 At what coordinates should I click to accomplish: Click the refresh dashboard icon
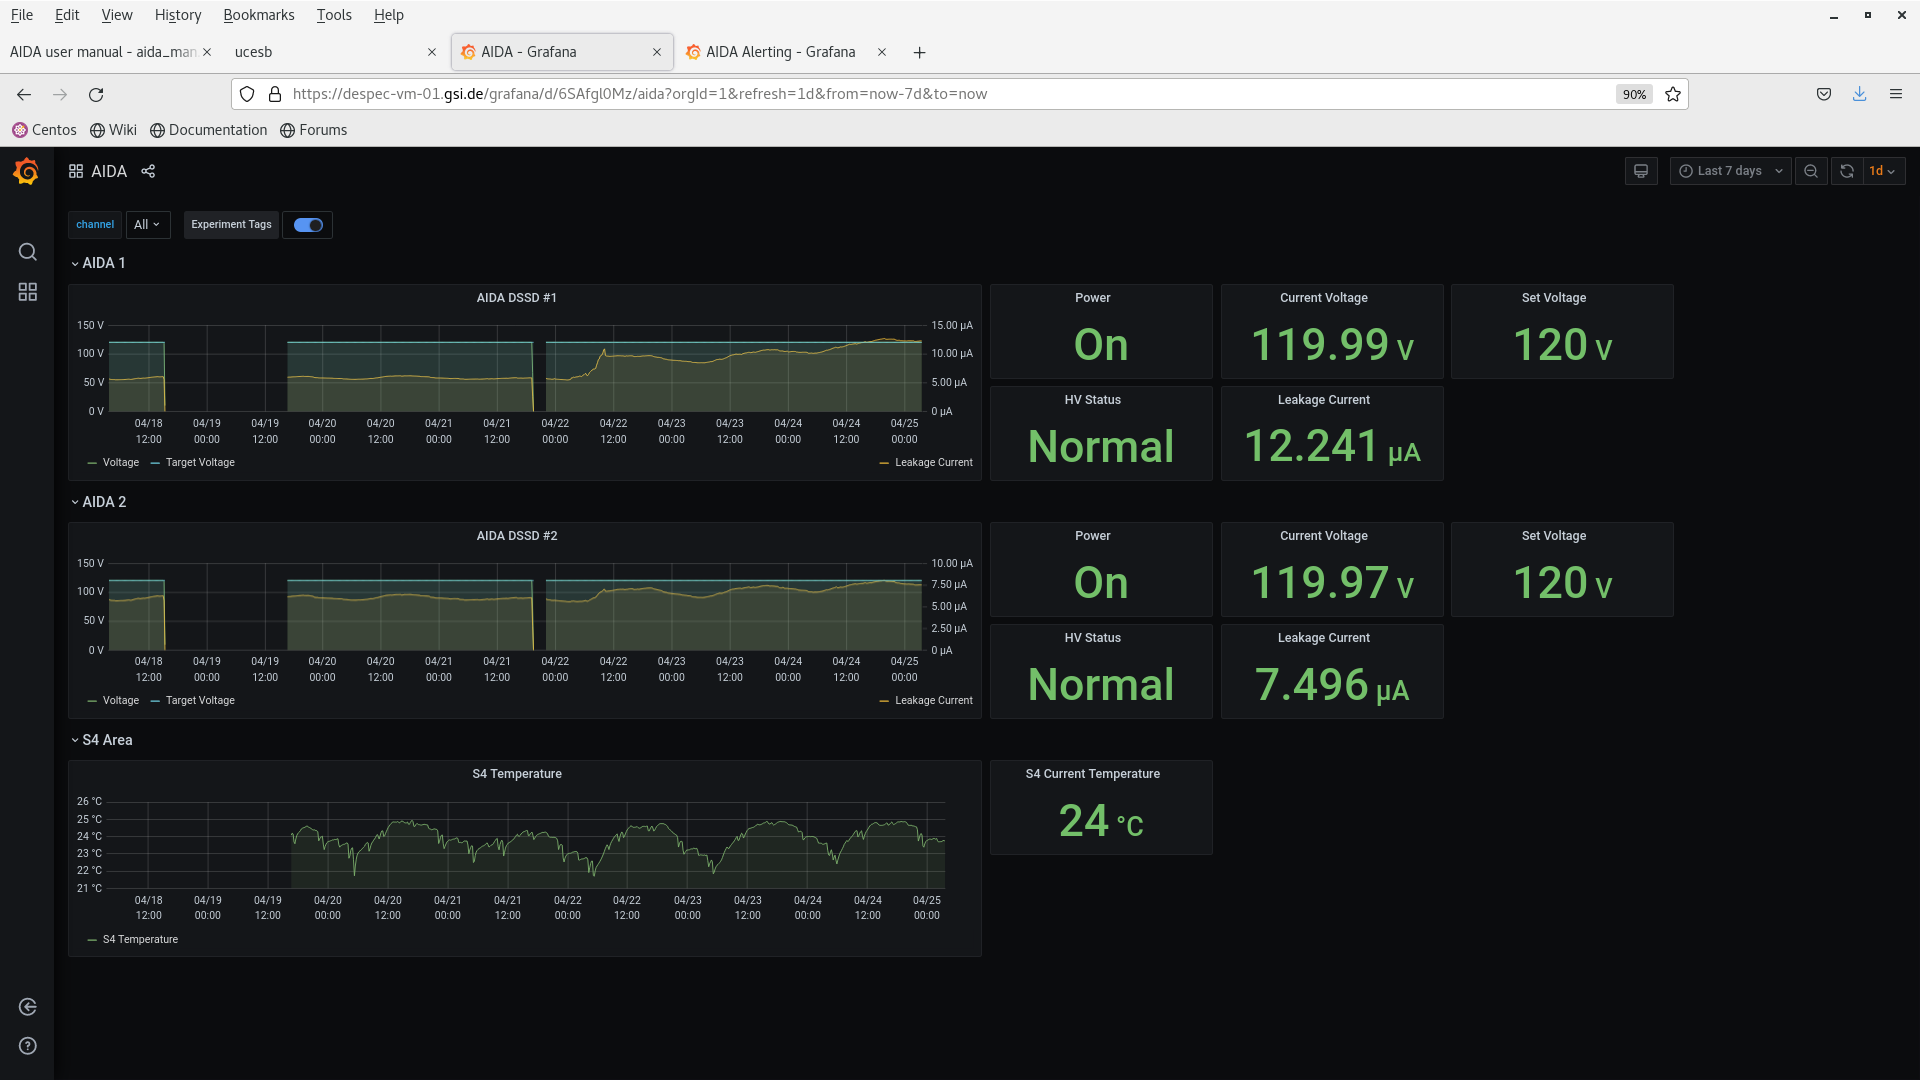[1847, 171]
